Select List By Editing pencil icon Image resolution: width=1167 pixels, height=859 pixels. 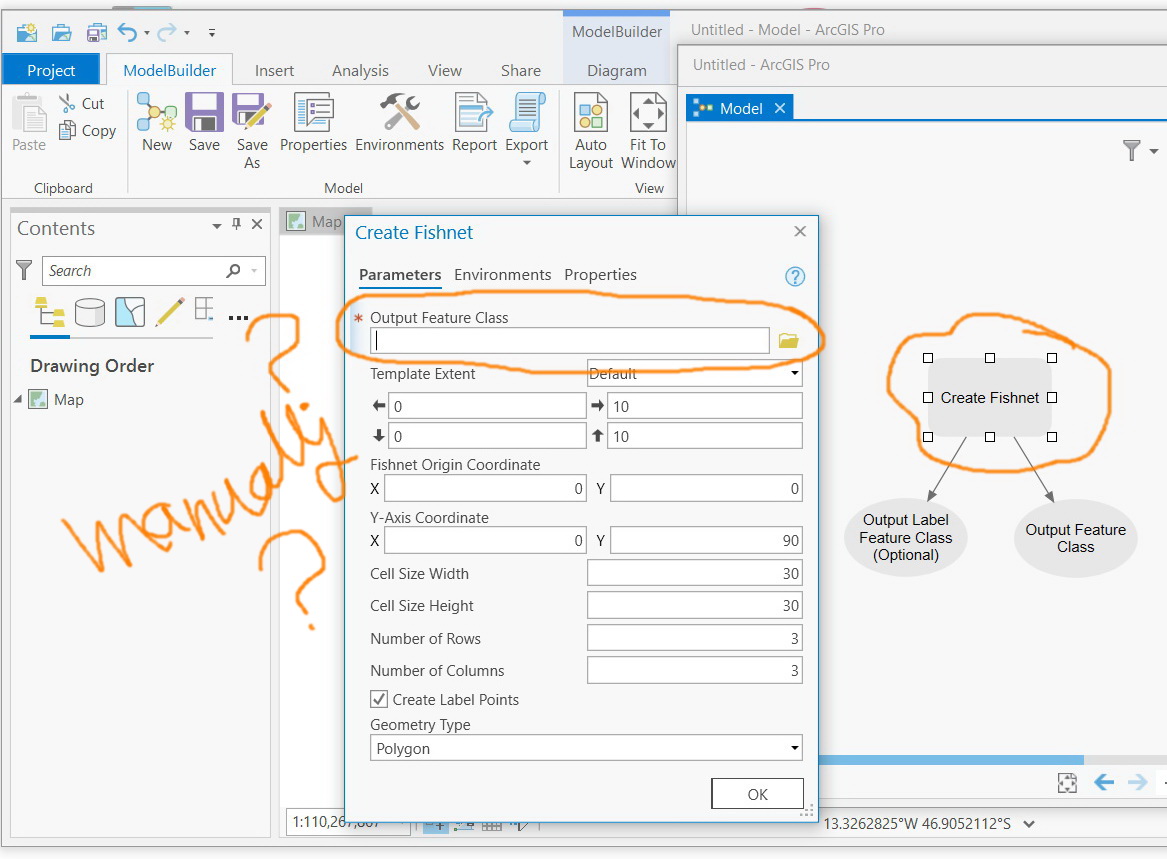(170, 312)
